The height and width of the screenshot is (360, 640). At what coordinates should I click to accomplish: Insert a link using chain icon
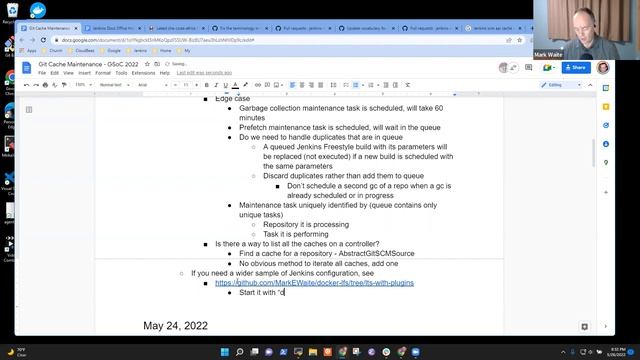[258, 85]
